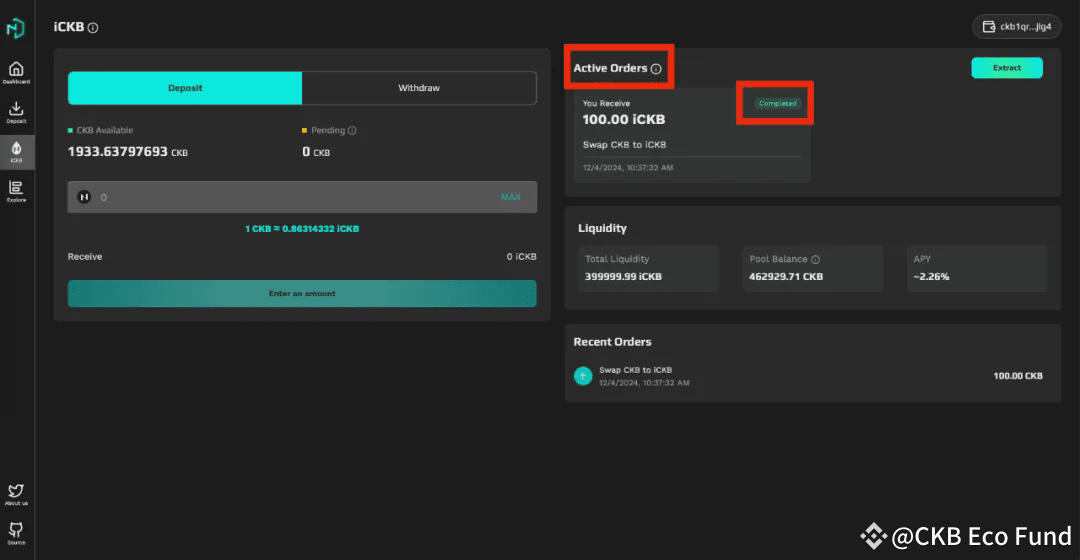Click the Deposit icon in the sidebar
This screenshot has width=1080, height=560.
coord(16,111)
